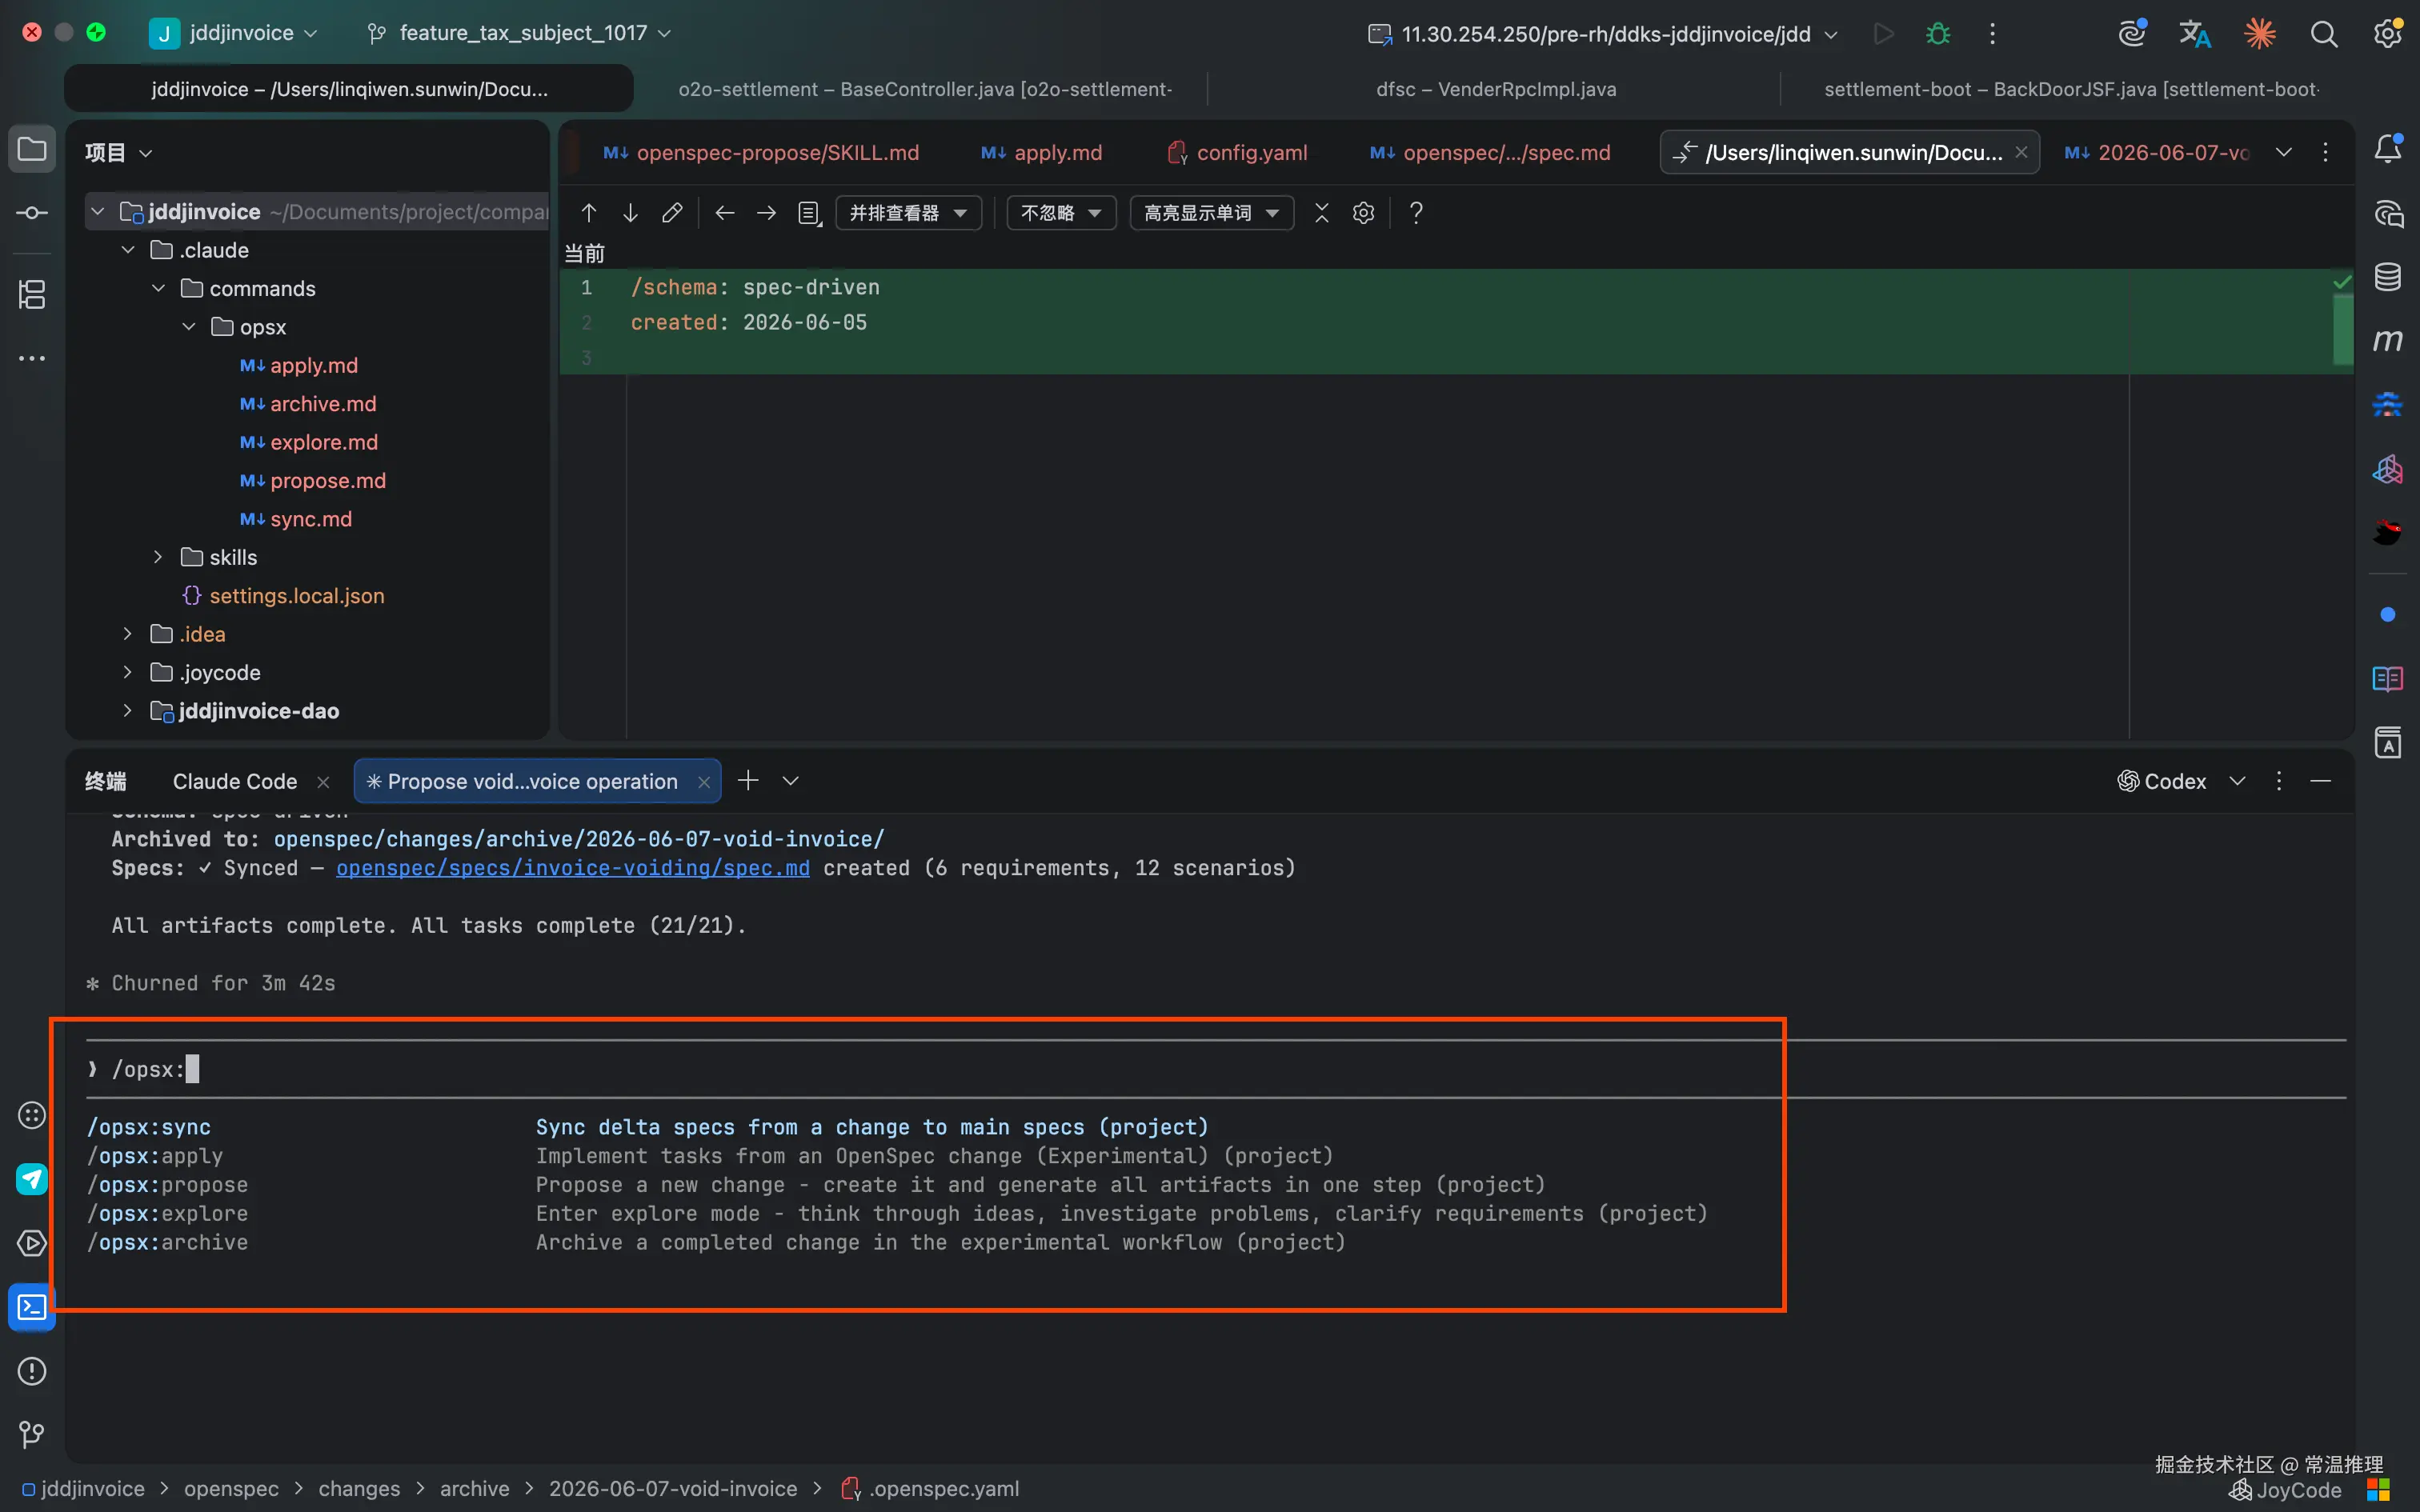Screen dimensions: 2420x1512
Task: Switch to the Claude Code terminal tab
Action: click(235, 781)
